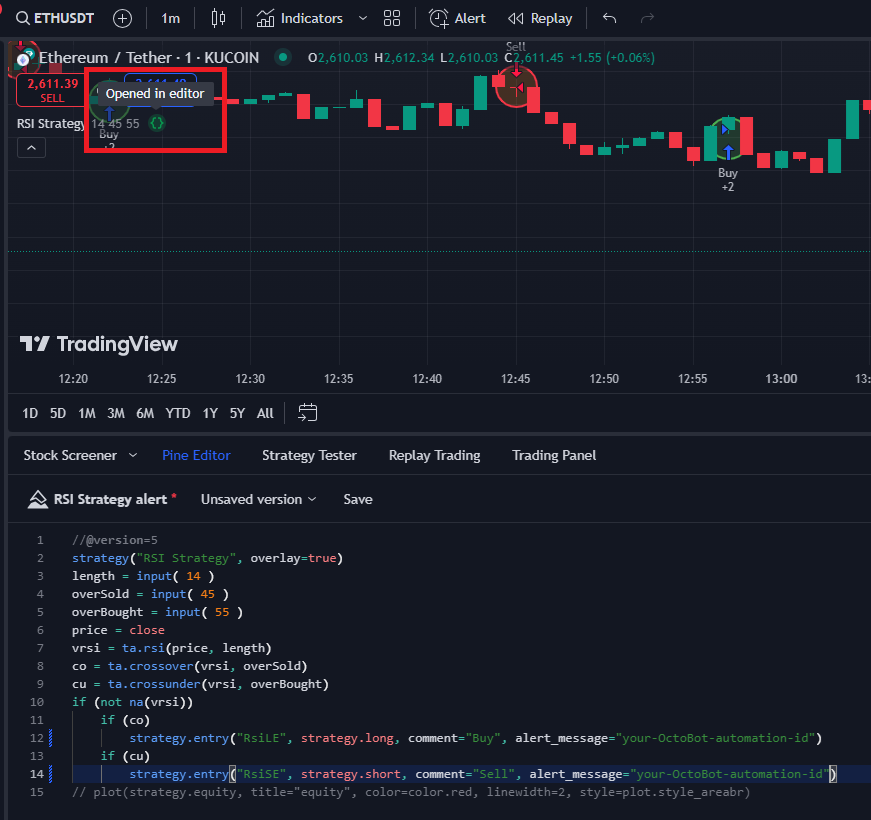Open the Unsaved version dropdown

pos(258,499)
